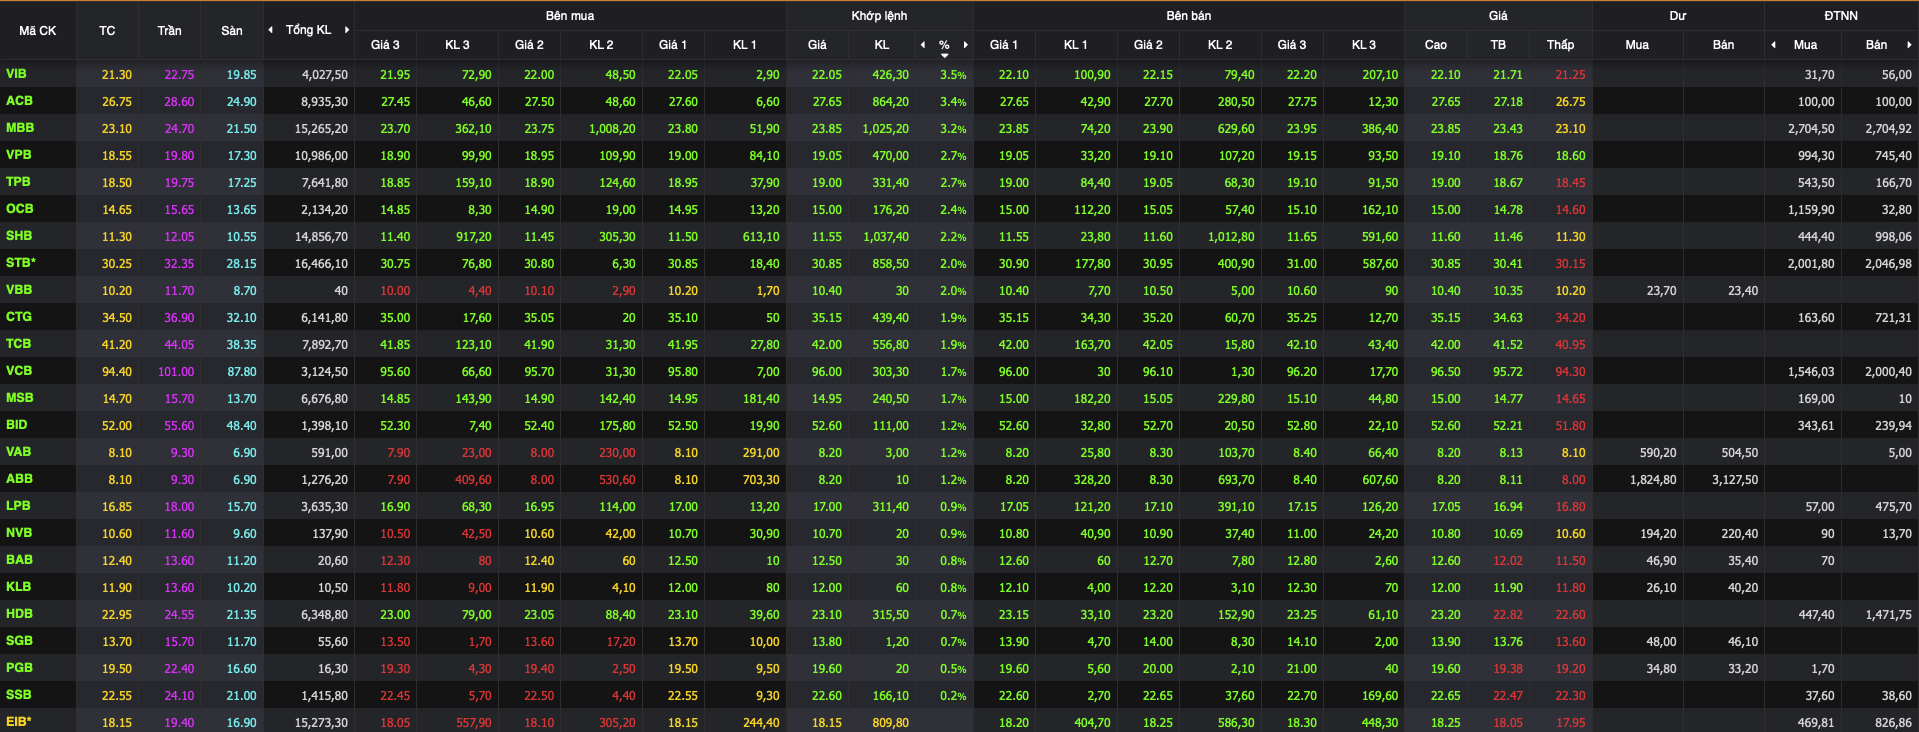The height and width of the screenshot is (732, 1919).
Task: Select the BAB ticker symbol
Action: pos(19,560)
